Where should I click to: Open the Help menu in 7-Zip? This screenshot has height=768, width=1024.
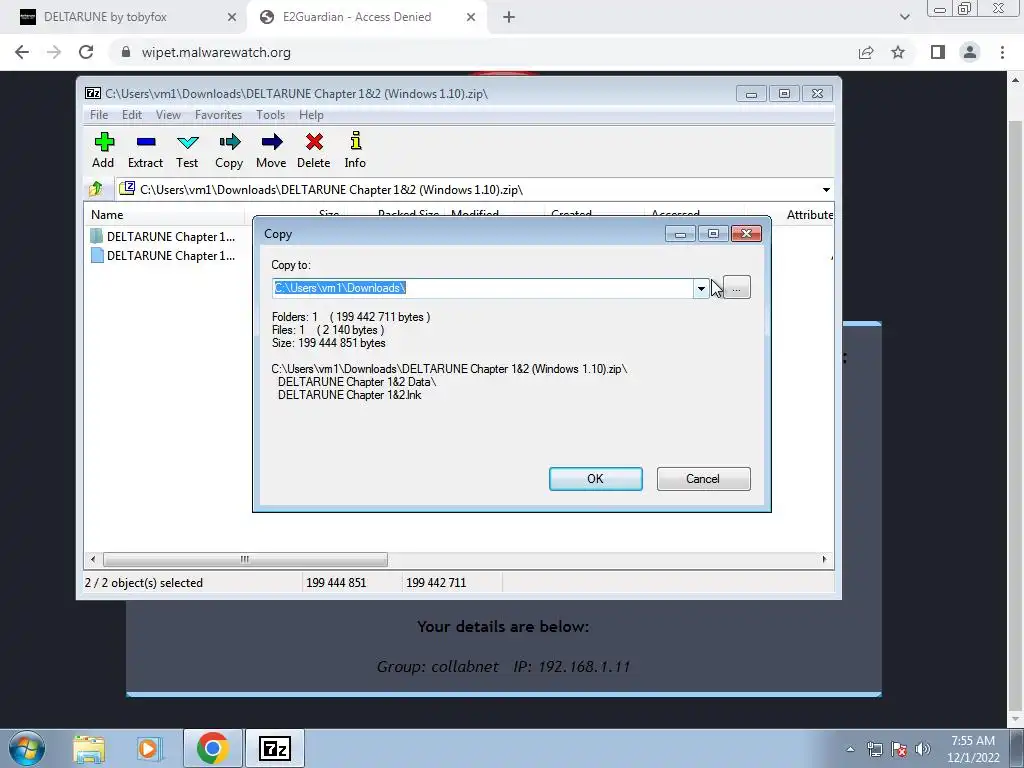pos(311,115)
